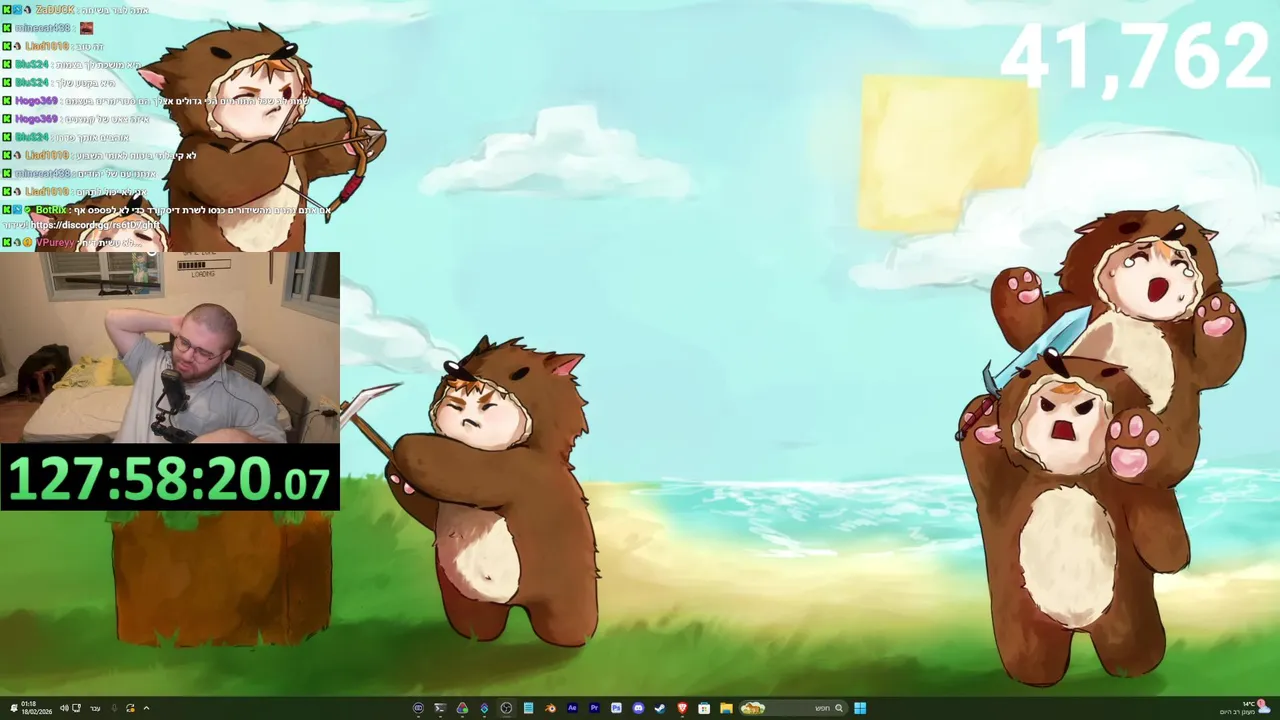Open Adobe Photoshop from the taskbar
The width and height of the screenshot is (1280, 720).
coord(616,708)
